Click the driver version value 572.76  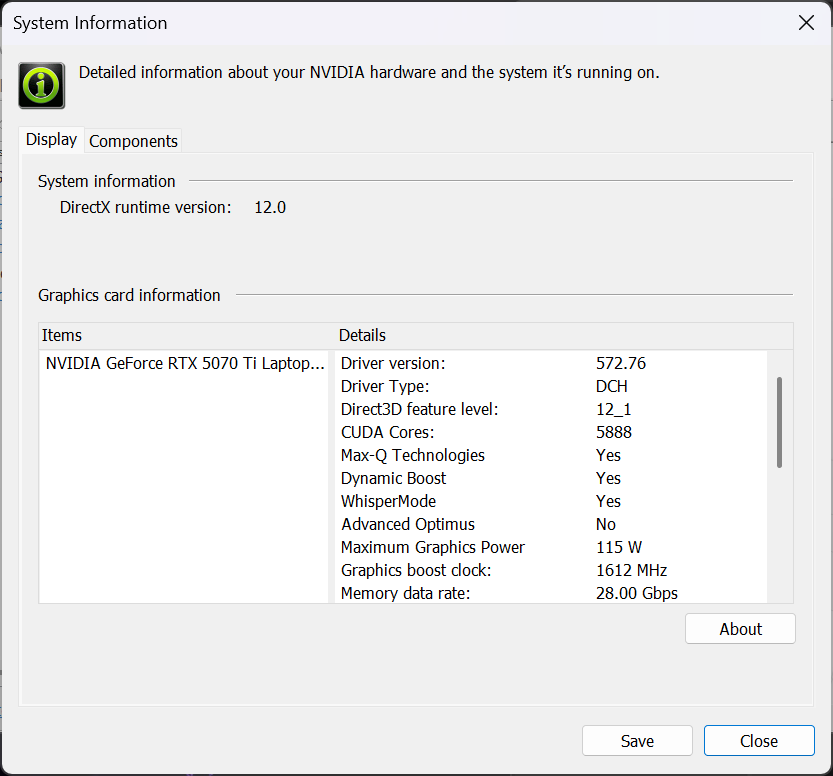click(620, 363)
